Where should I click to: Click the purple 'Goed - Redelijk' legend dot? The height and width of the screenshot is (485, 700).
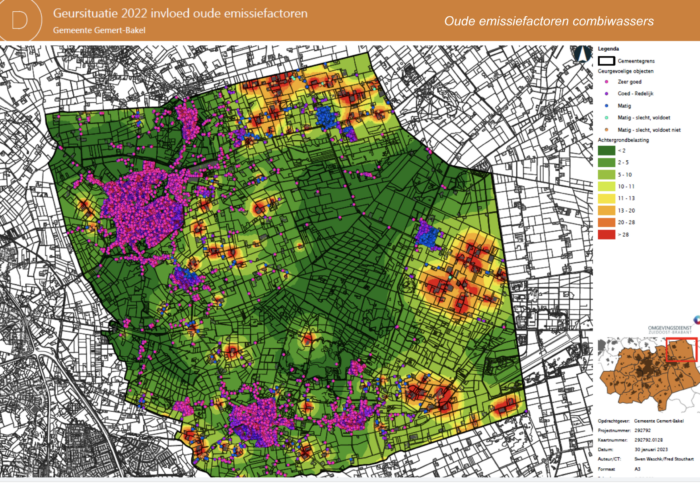pos(606,94)
